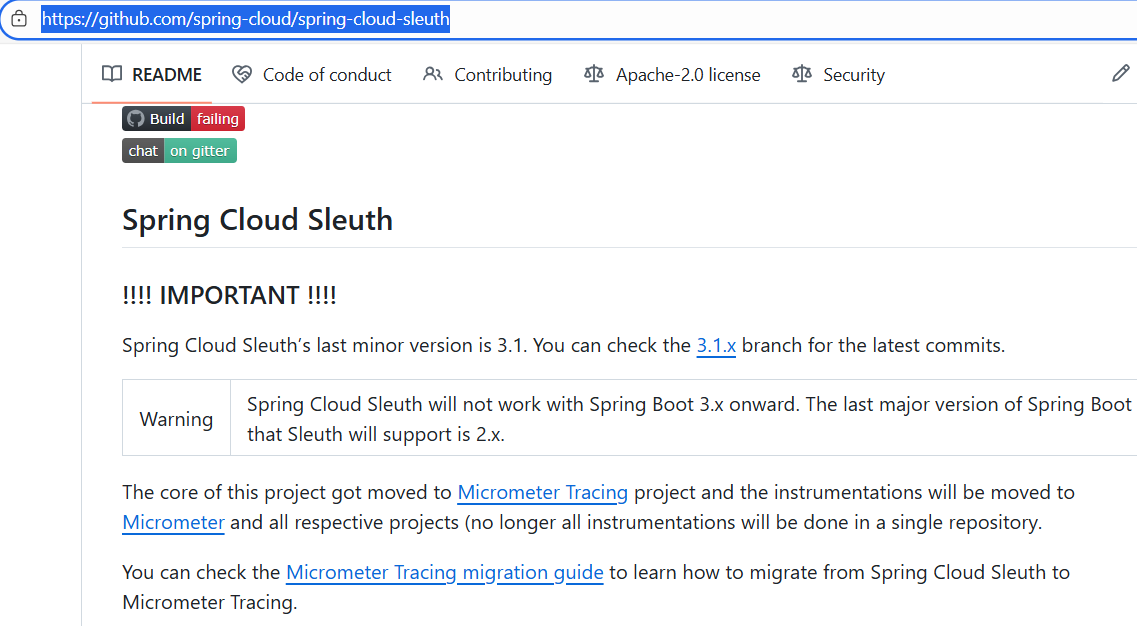Click the site information lock icon

click(x=19, y=19)
